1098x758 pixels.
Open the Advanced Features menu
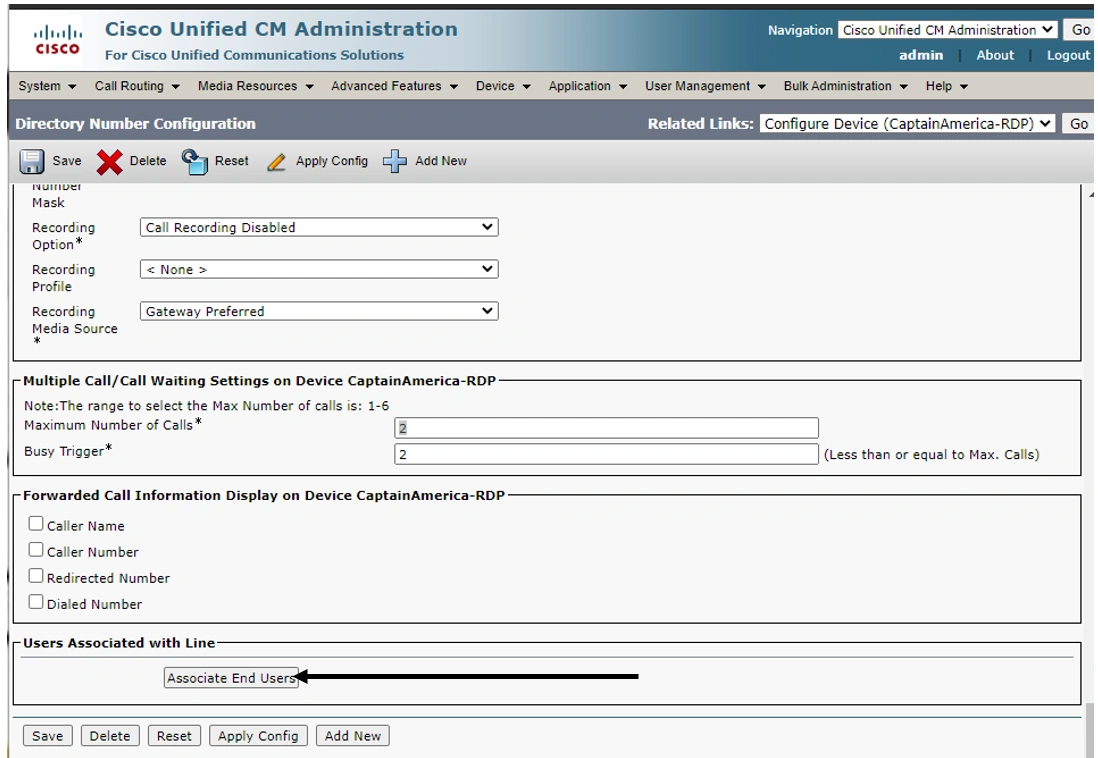[x=394, y=85]
